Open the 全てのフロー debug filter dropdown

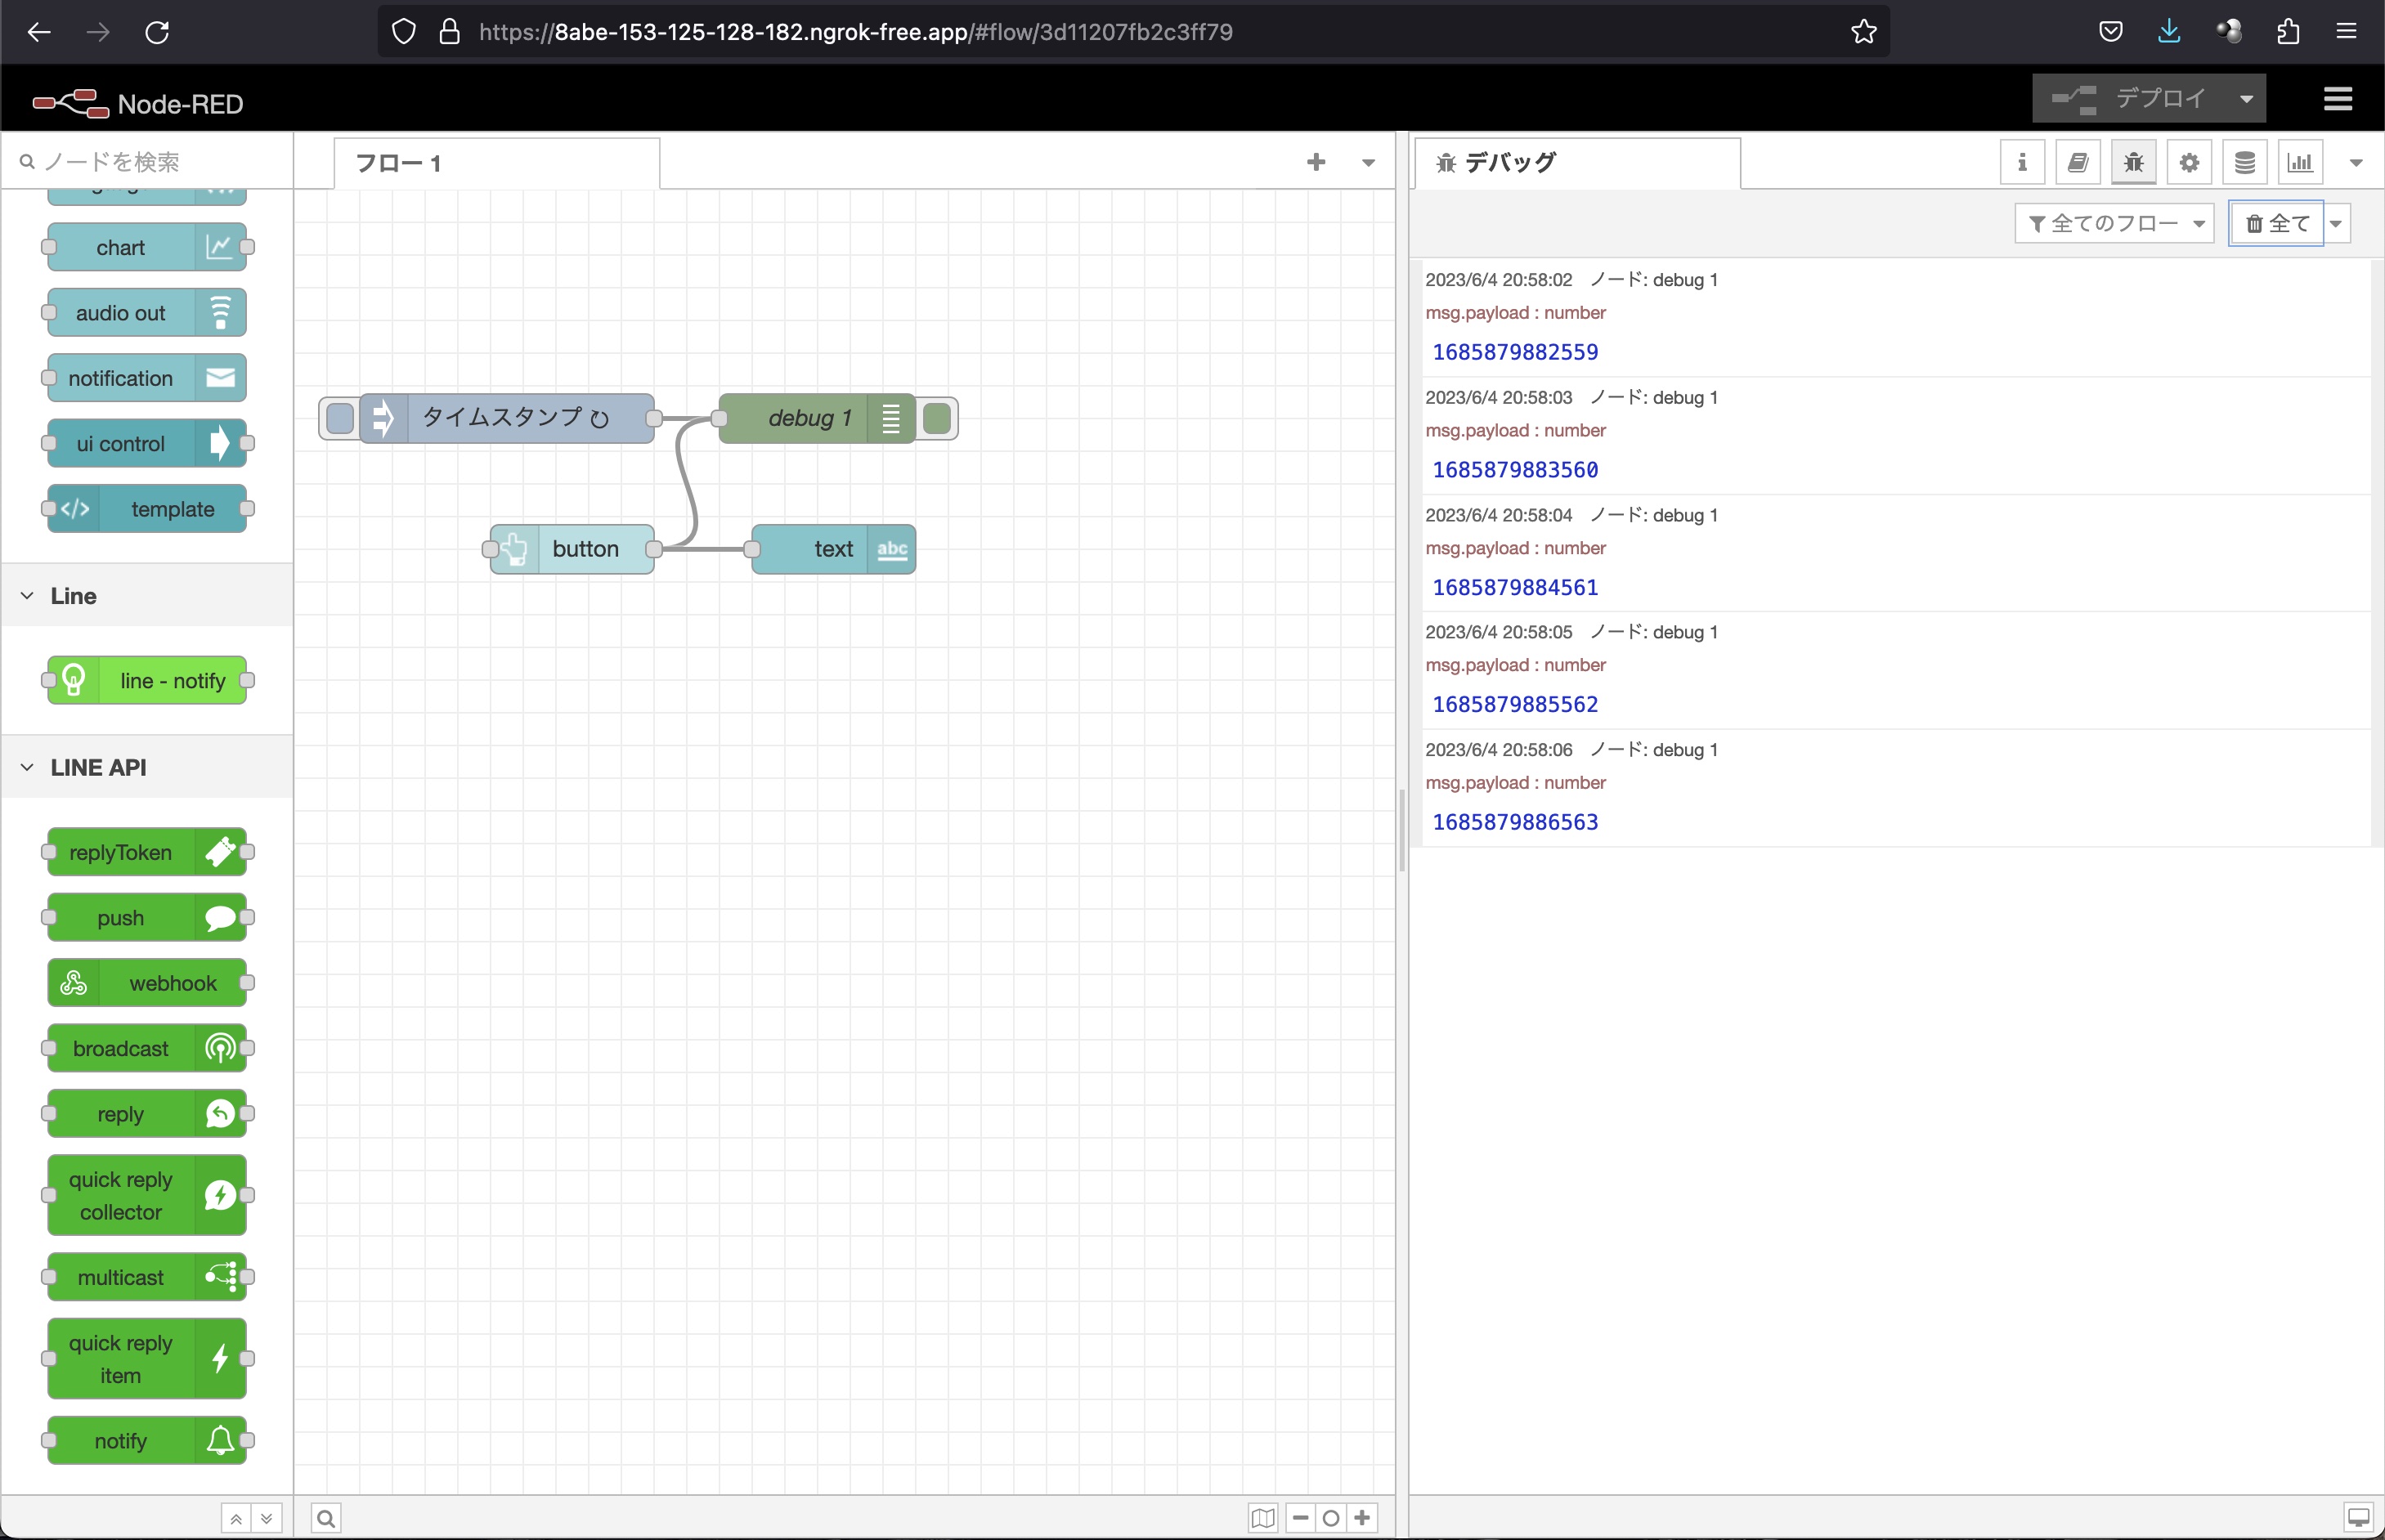tap(2116, 223)
